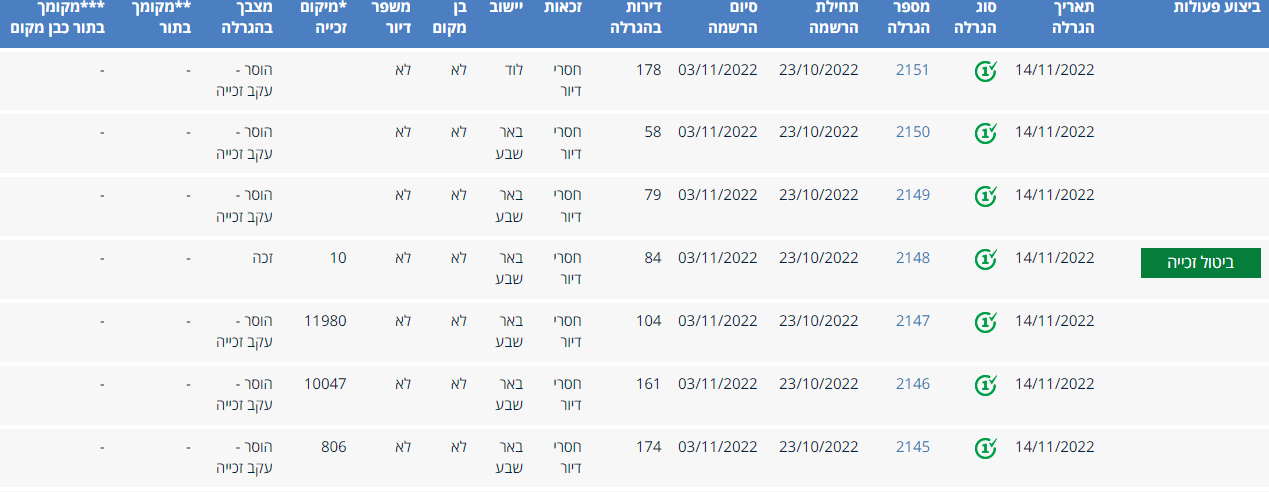This screenshot has width=1269, height=492.
Task: Click the lottery type icon in row 2147
Action: tap(986, 322)
